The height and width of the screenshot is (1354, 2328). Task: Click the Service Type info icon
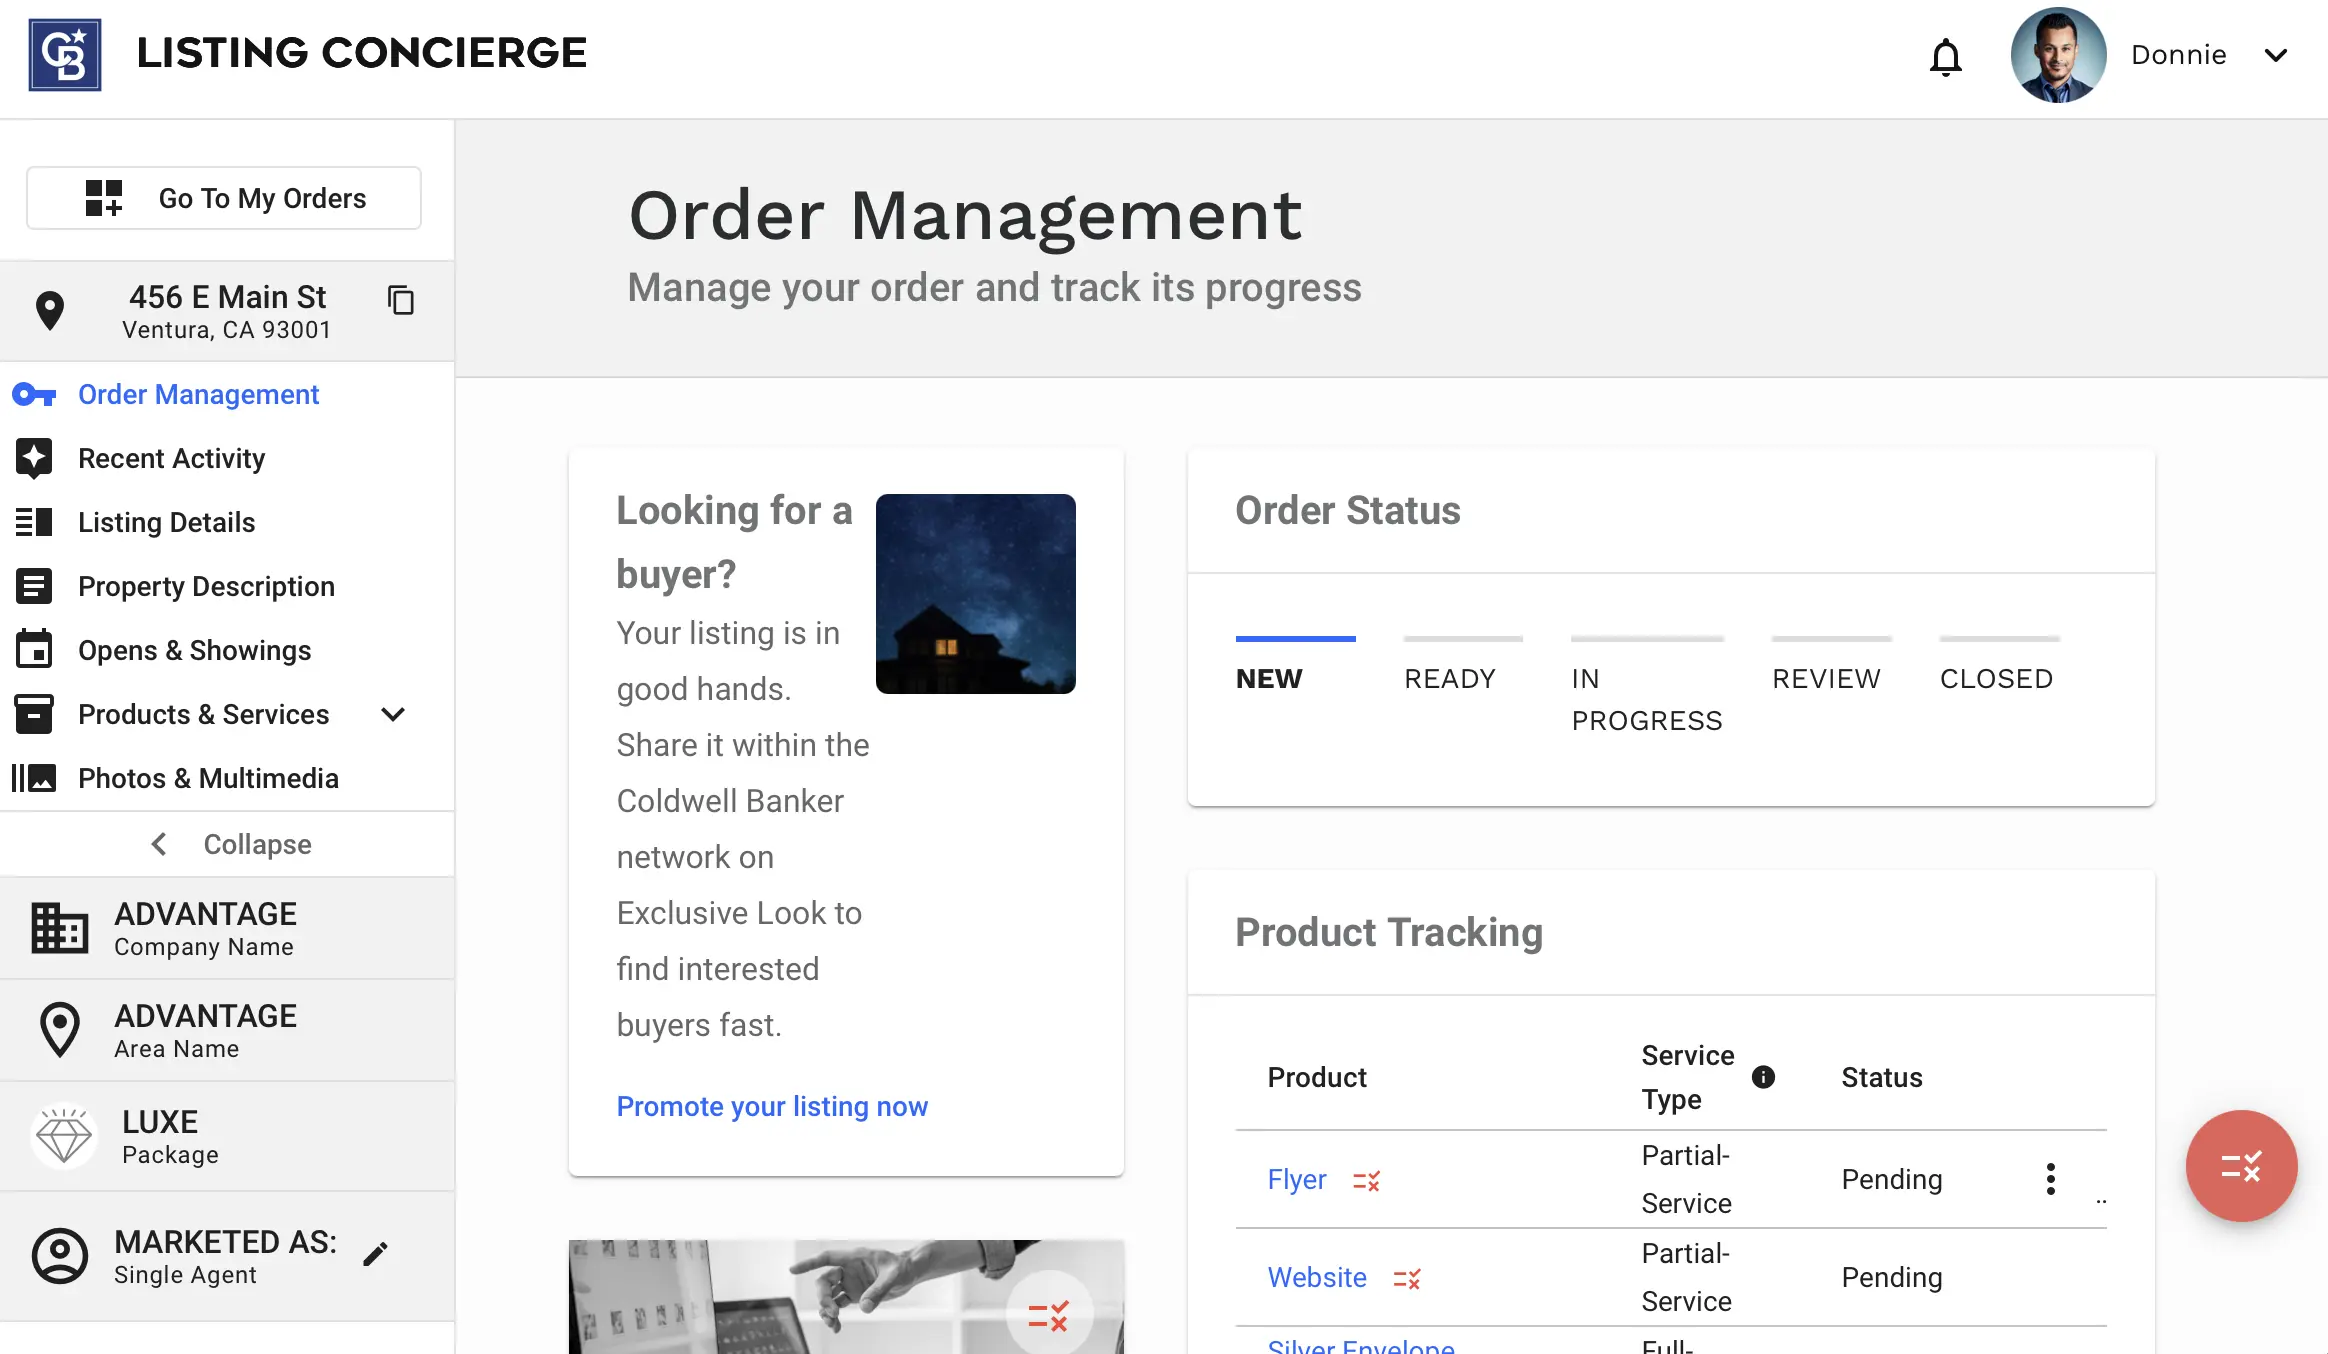pos(1763,1078)
